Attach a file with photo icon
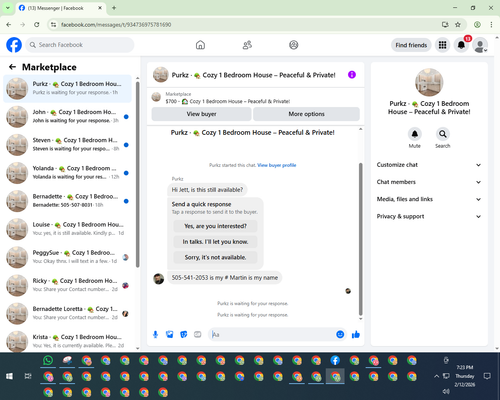The image size is (500, 400). pos(170,334)
